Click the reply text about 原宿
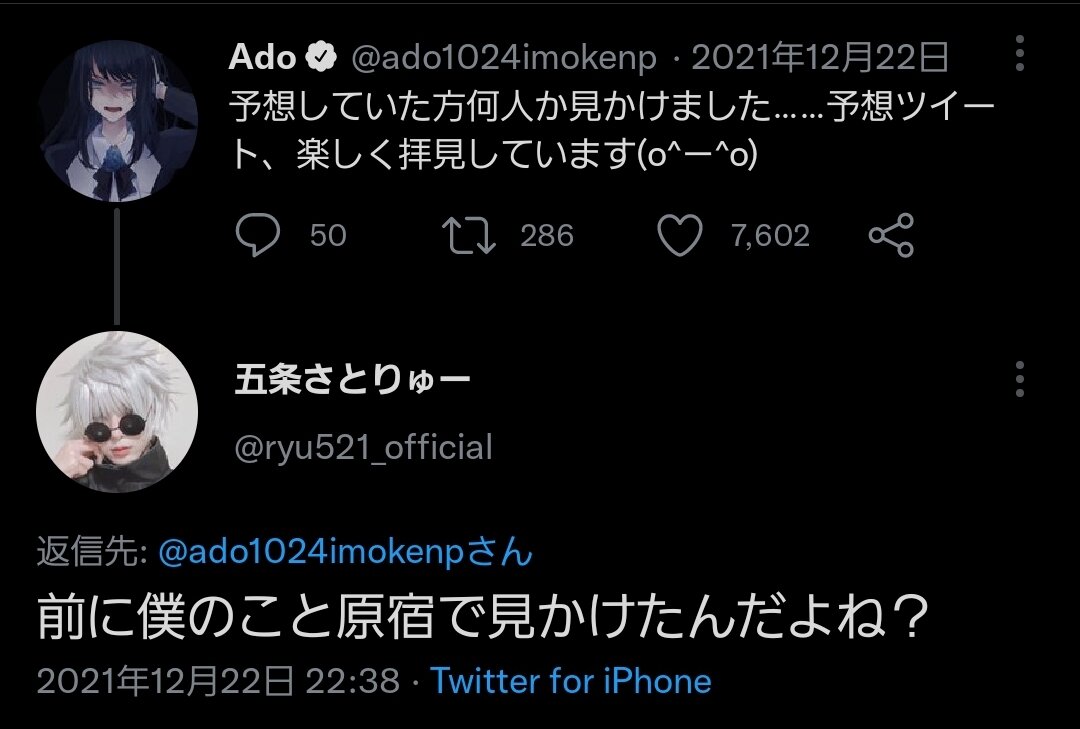 [479, 618]
